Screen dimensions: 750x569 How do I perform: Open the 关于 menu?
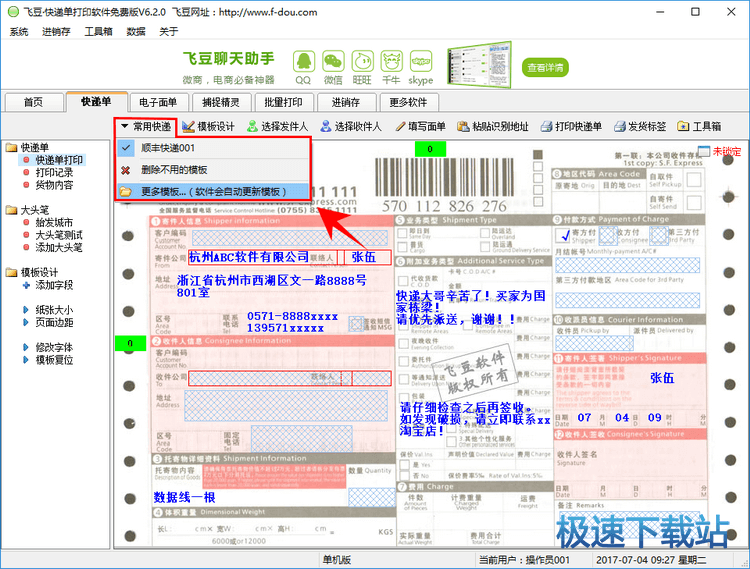[168, 32]
